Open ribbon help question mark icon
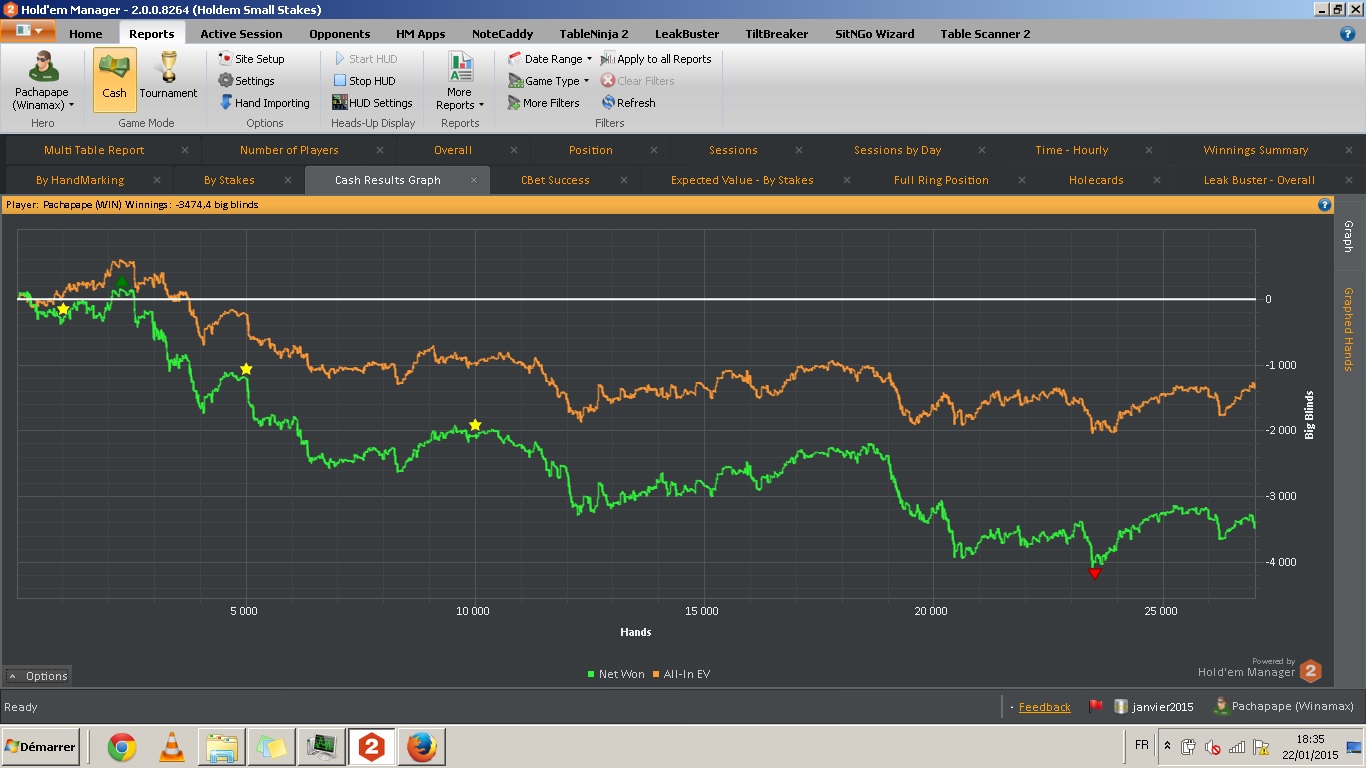Image resolution: width=1366 pixels, height=768 pixels. point(1347,33)
